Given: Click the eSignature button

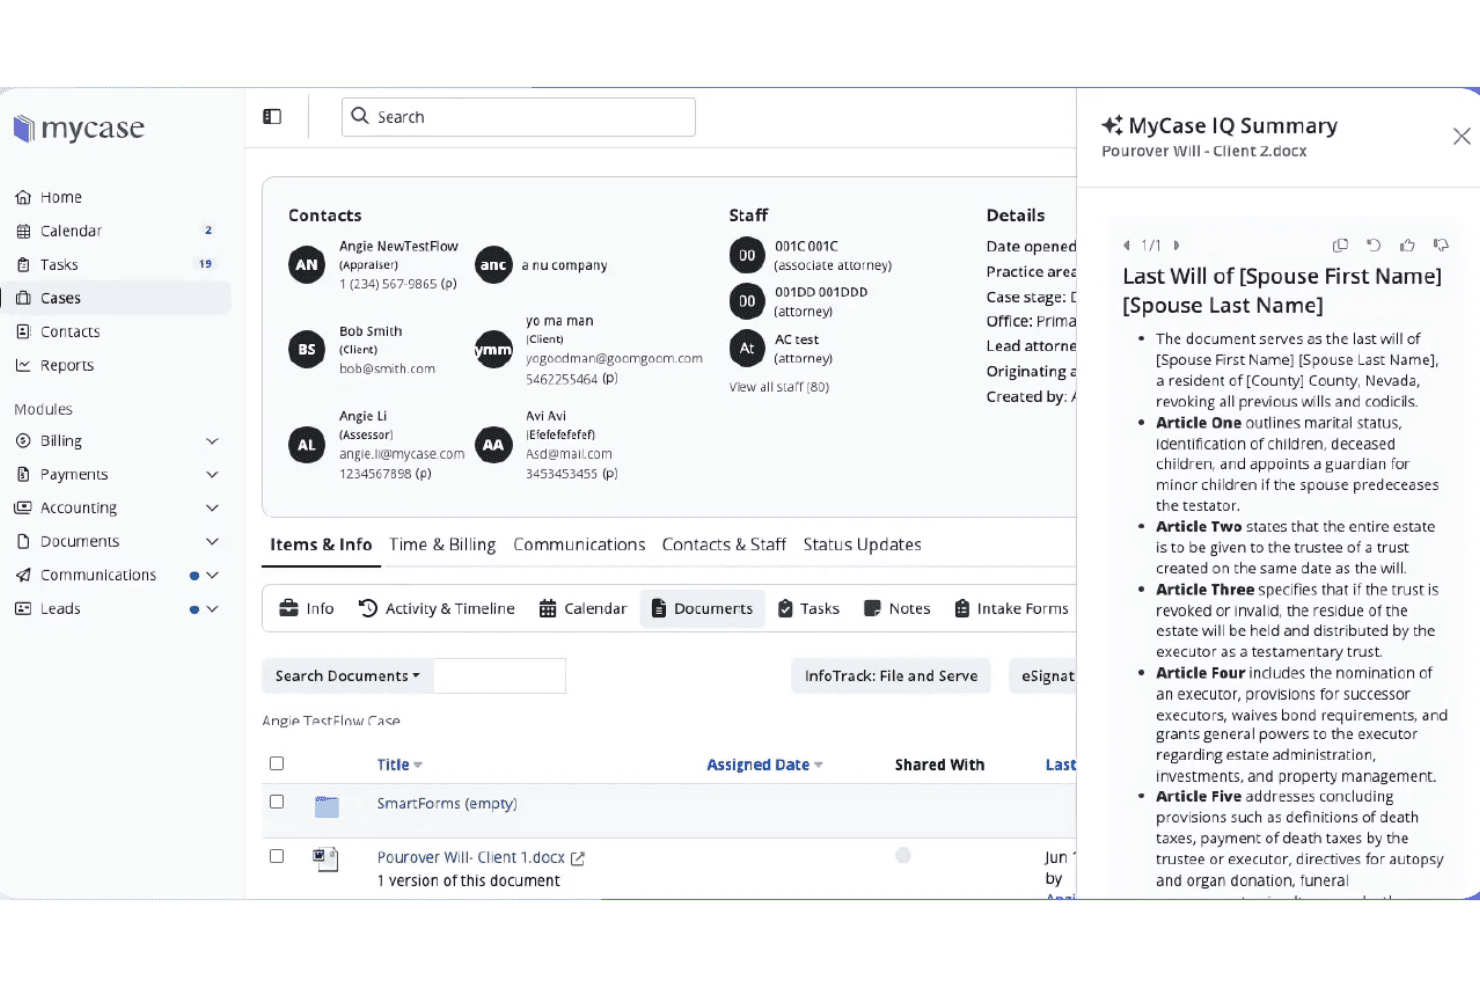Looking at the screenshot, I should tap(1043, 676).
